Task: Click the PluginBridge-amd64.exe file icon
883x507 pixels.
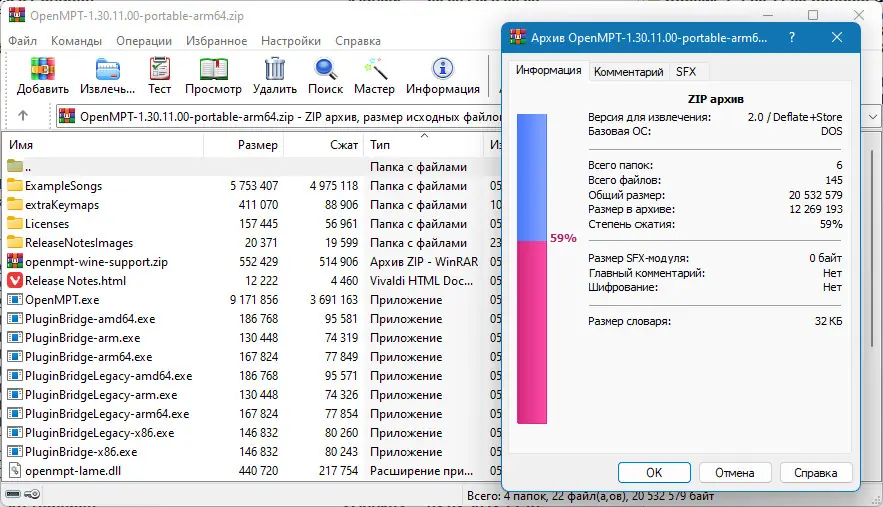Action: click(x=15, y=318)
